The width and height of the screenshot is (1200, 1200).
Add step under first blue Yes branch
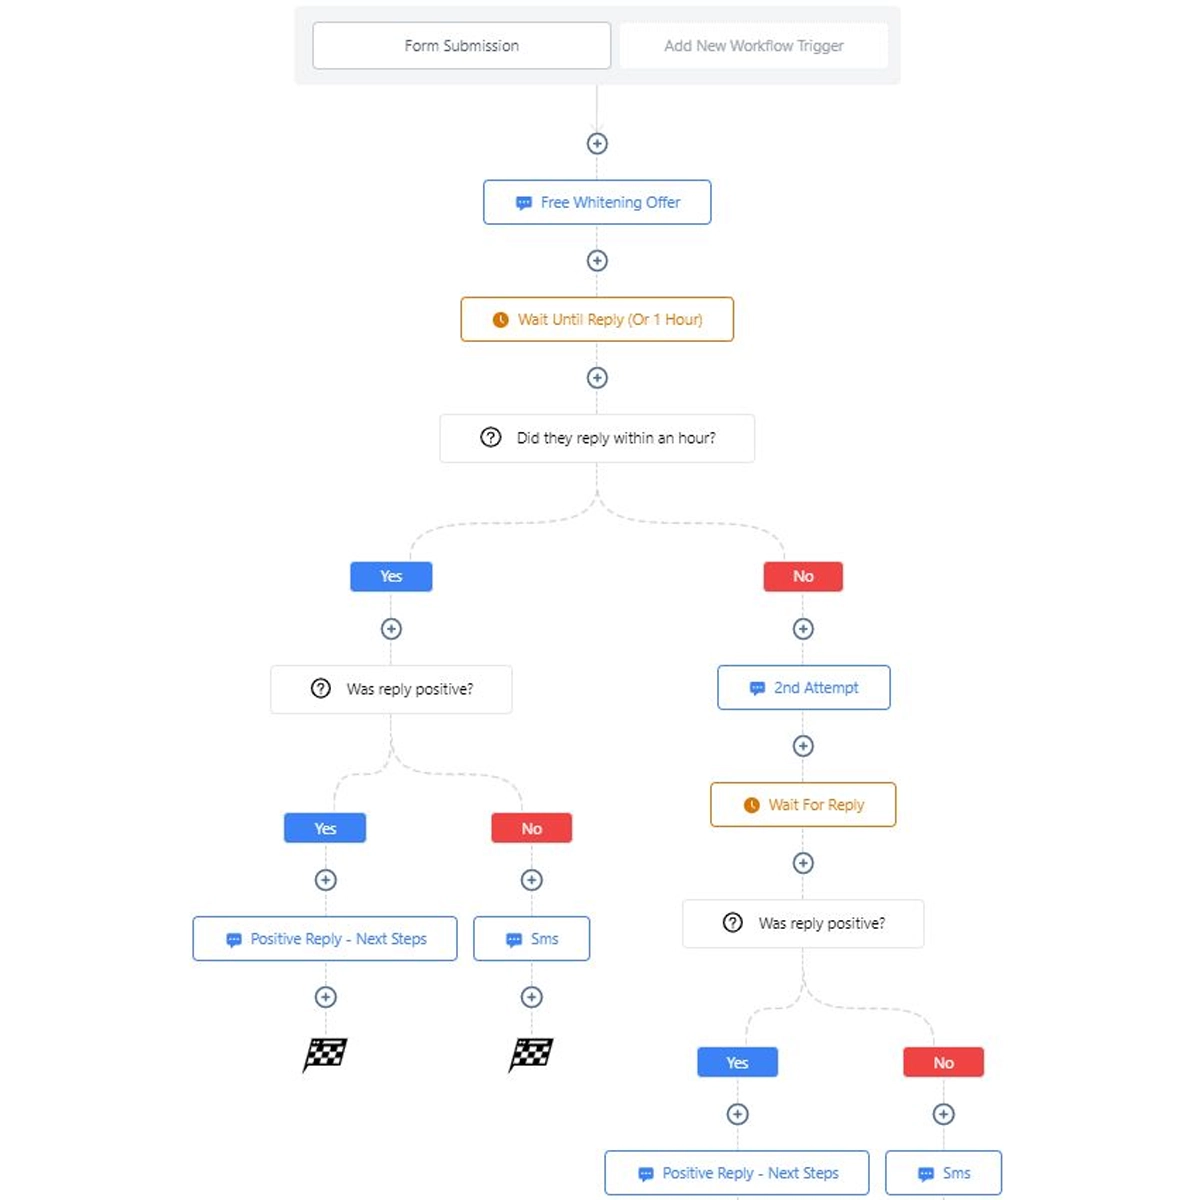pyautogui.click(x=391, y=629)
